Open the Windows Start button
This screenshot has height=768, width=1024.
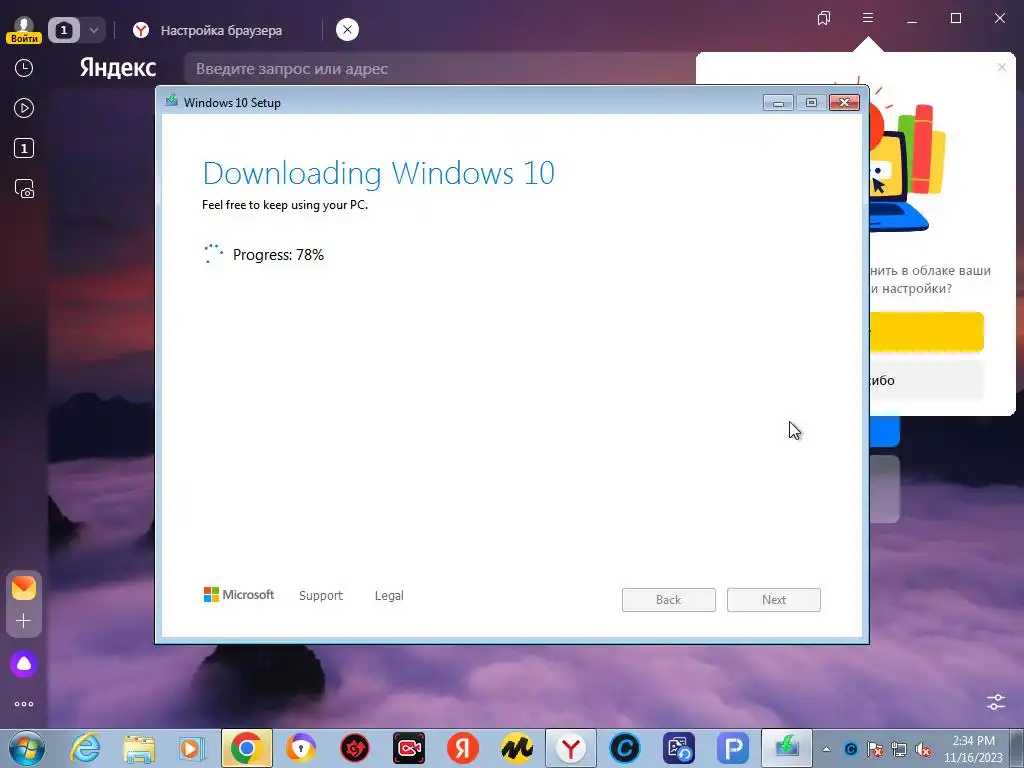click(x=27, y=748)
